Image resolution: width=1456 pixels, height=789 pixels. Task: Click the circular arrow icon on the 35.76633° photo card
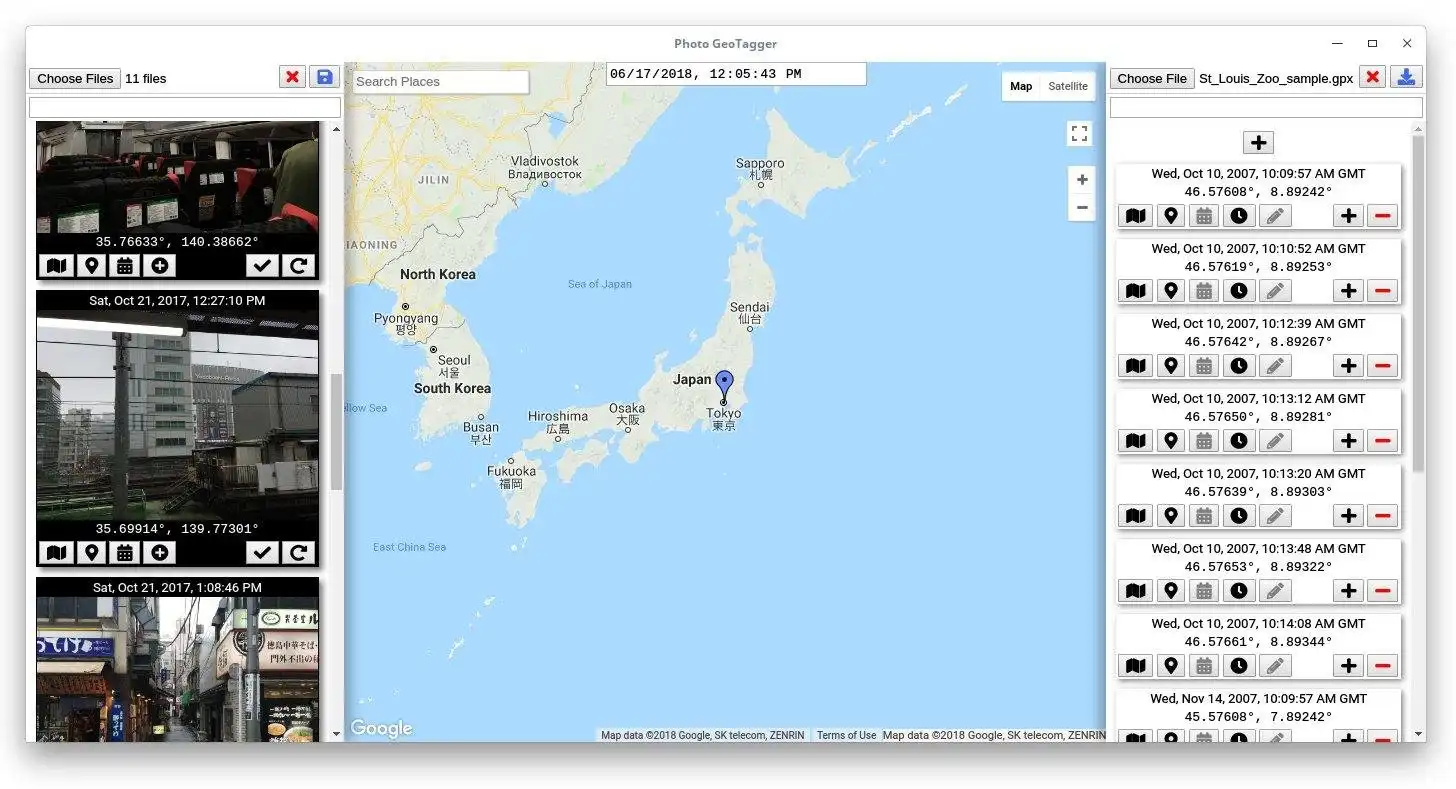pos(298,265)
